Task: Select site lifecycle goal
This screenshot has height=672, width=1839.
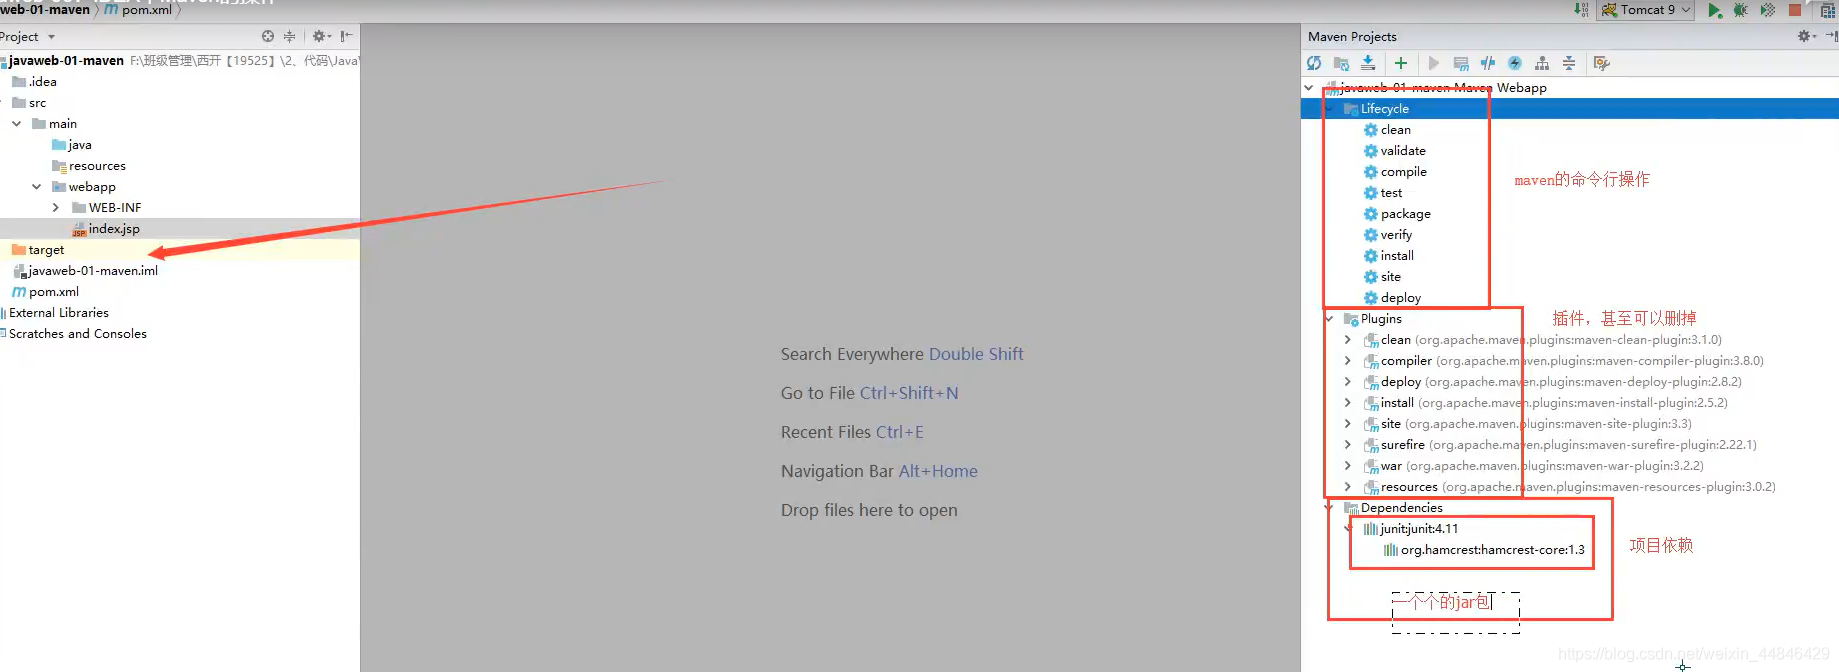Action: tap(1382, 277)
